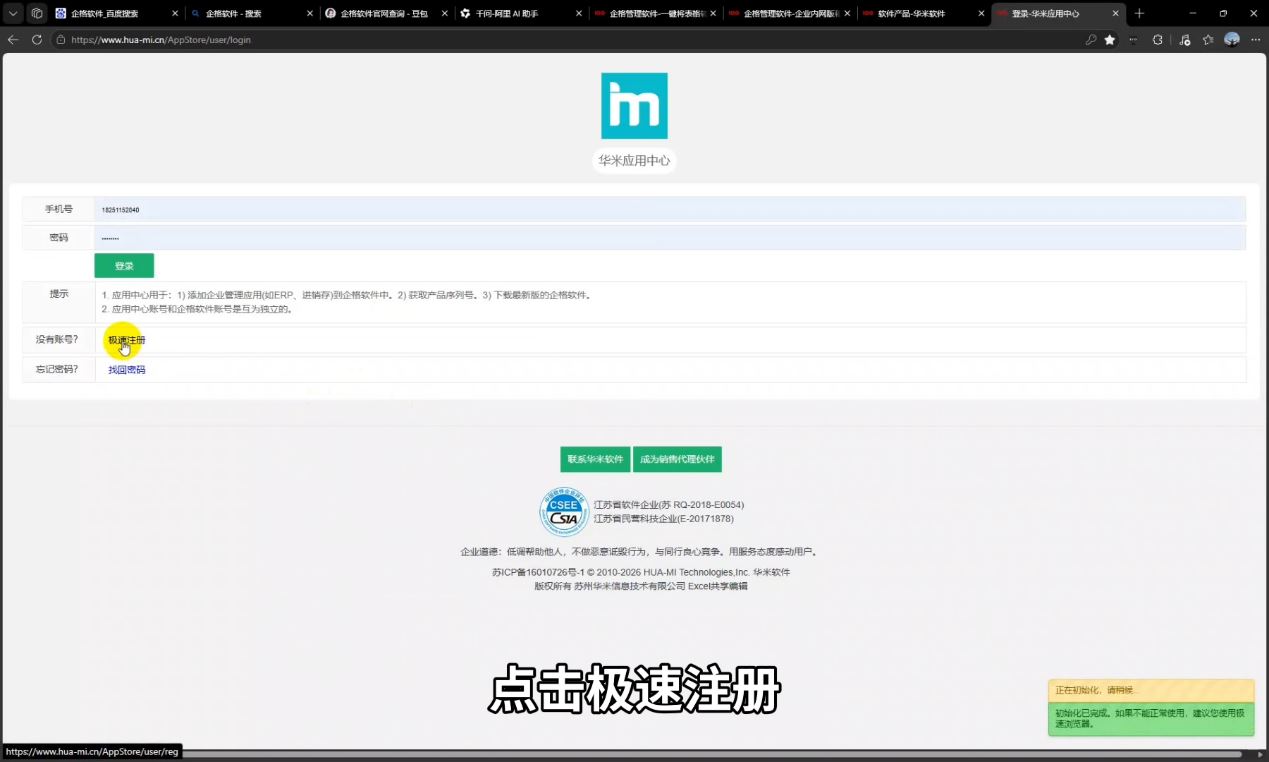The height and width of the screenshot is (762, 1269).
Task: Open the saved password key icon
Action: click(1091, 40)
